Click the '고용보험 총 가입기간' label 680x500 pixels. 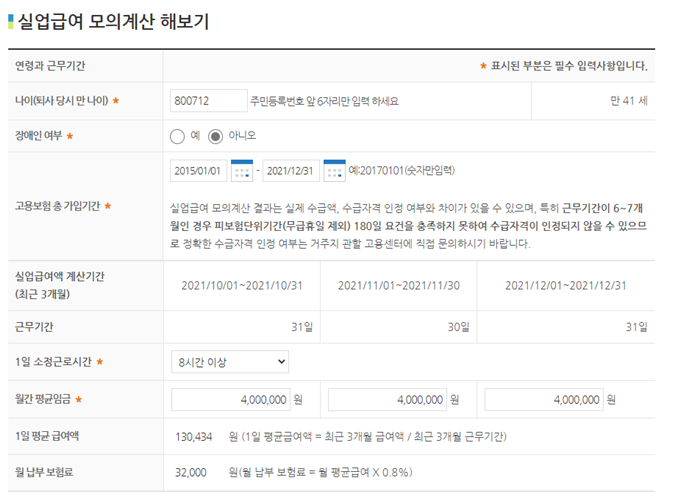click(57, 206)
